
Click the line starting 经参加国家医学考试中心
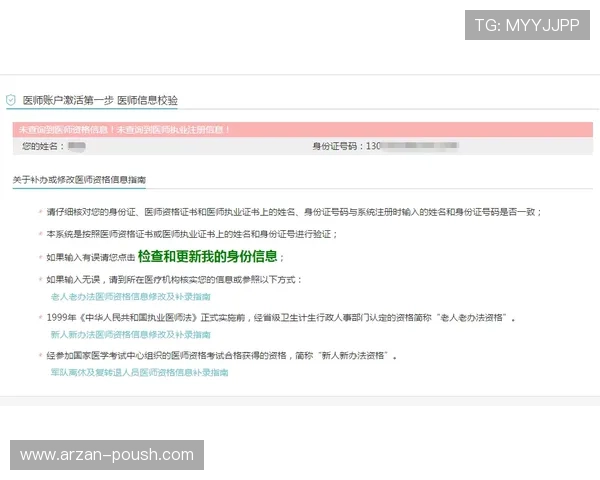[x=222, y=356]
